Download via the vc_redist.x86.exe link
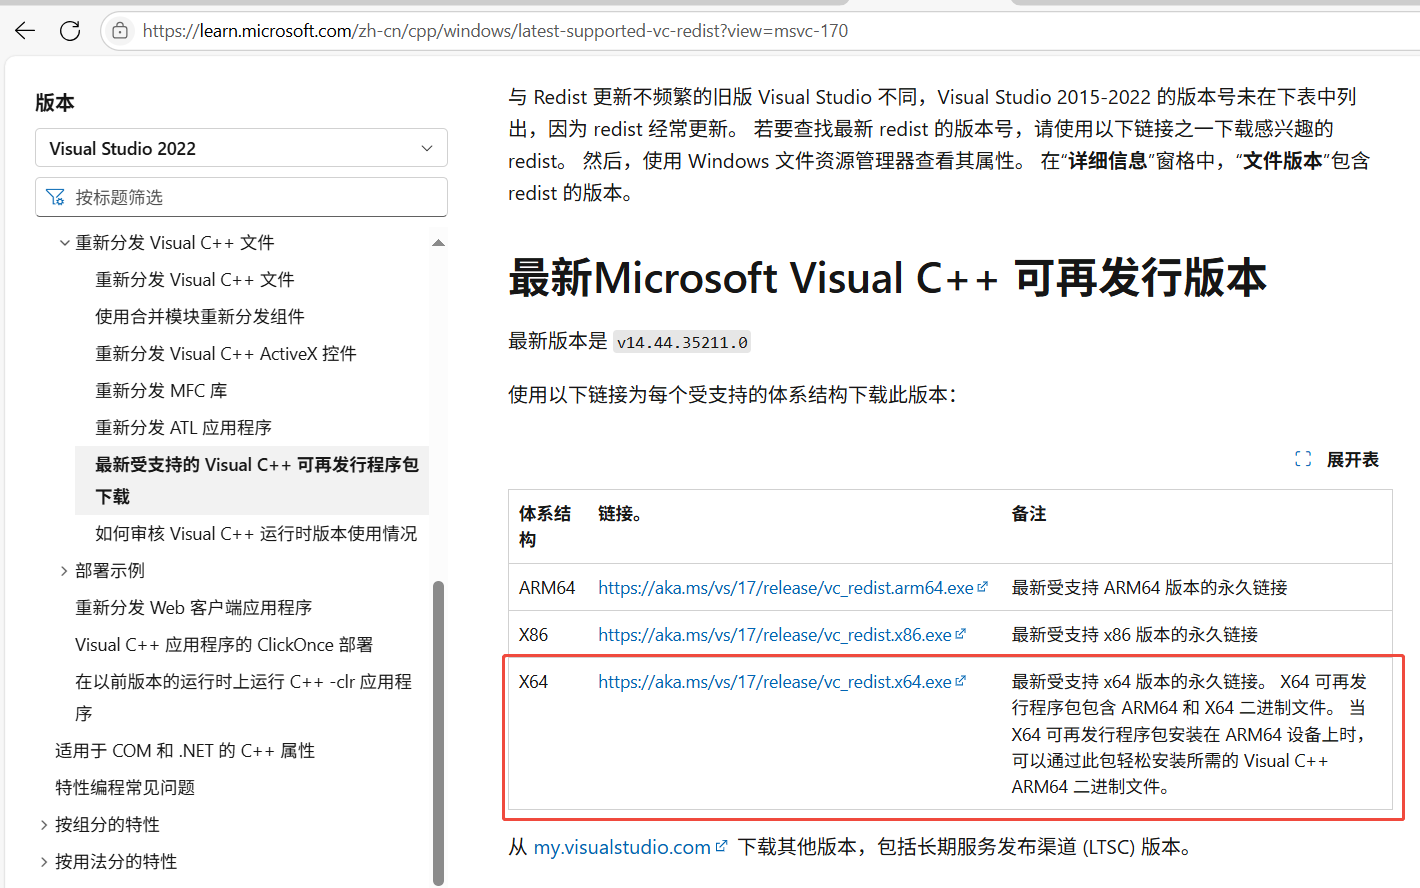The height and width of the screenshot is (888, 1420). click(781, 635)
